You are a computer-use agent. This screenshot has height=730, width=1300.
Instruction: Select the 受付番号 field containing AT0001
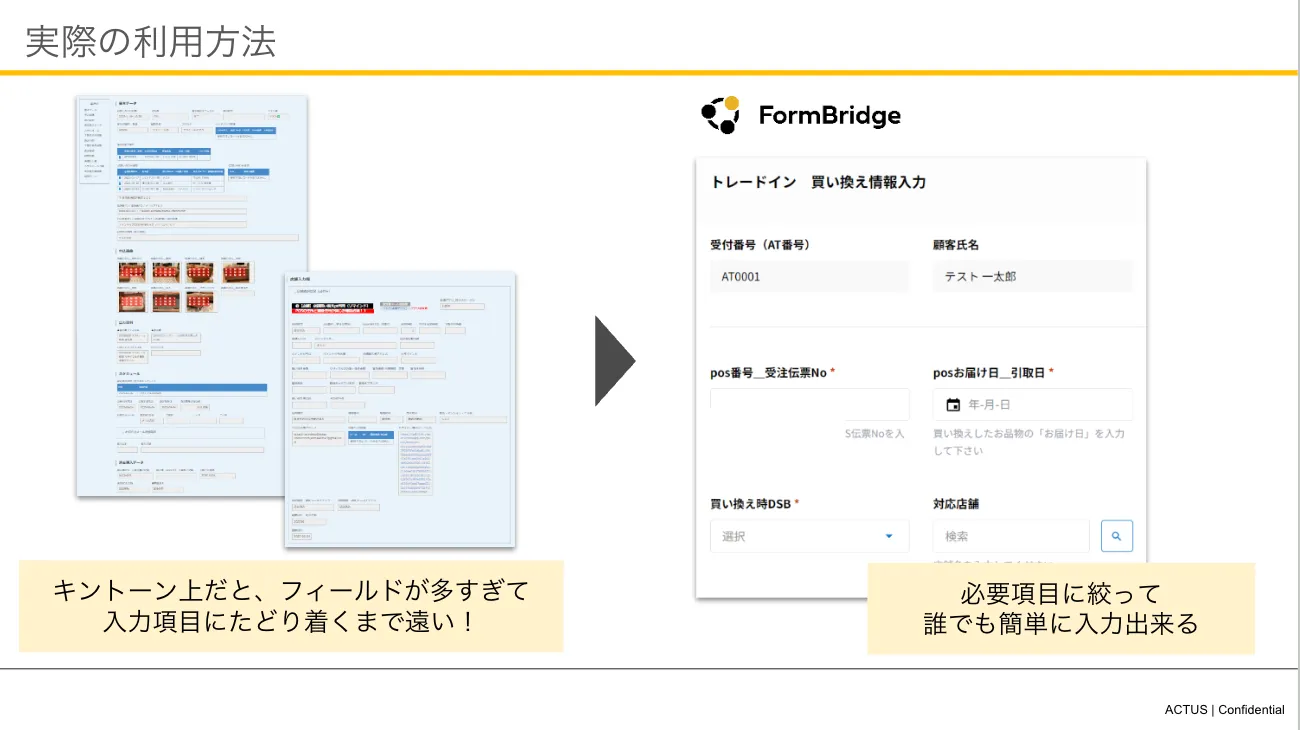tap(810, 277)
